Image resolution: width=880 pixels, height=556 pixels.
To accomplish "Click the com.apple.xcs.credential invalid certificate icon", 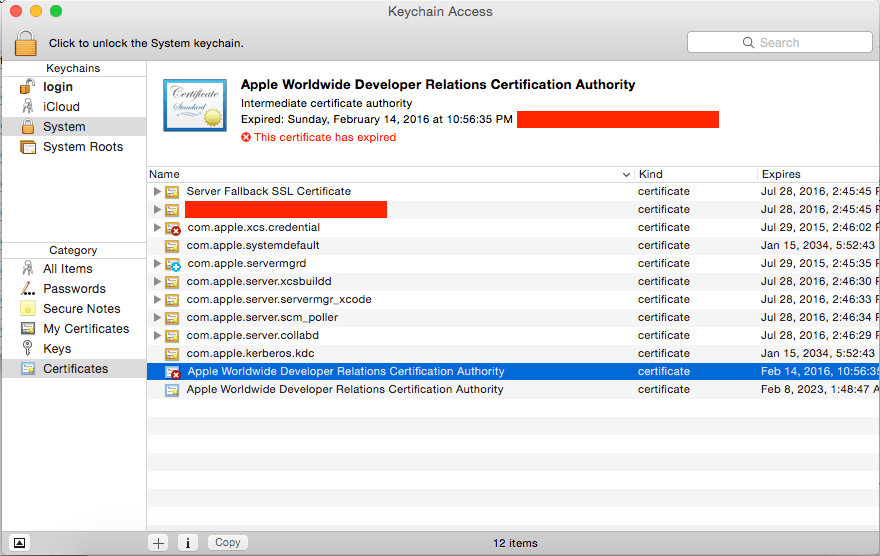I will [172, 228].
